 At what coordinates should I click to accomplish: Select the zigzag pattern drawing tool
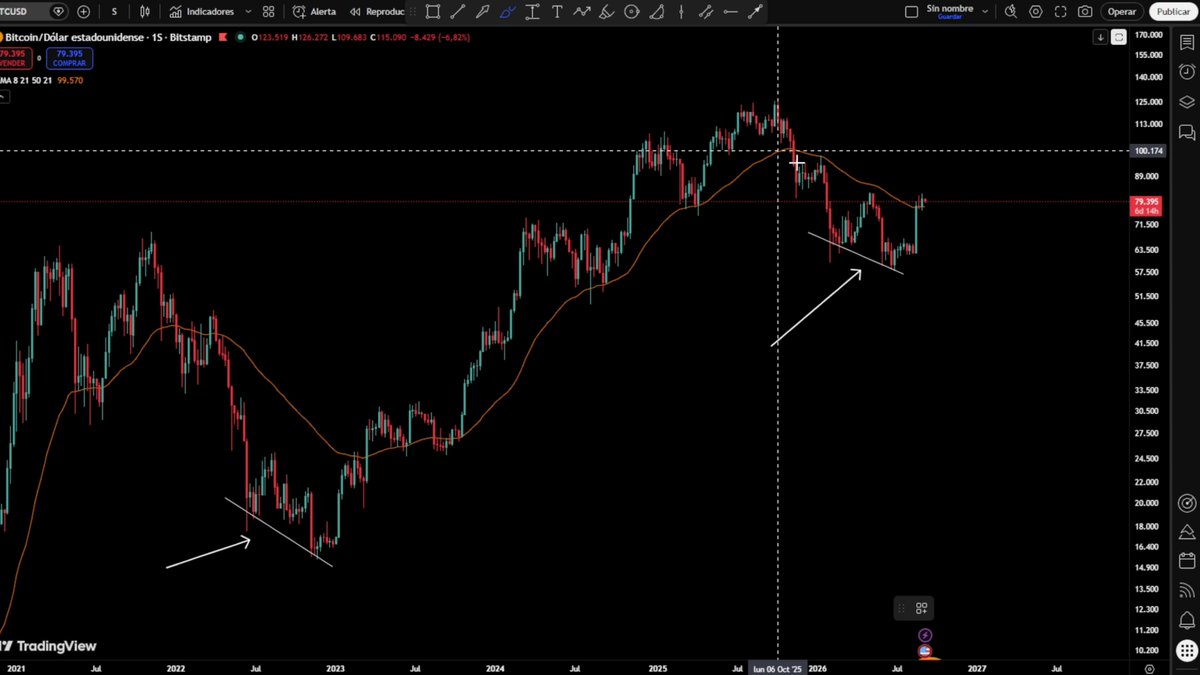[x=582, y=12]
